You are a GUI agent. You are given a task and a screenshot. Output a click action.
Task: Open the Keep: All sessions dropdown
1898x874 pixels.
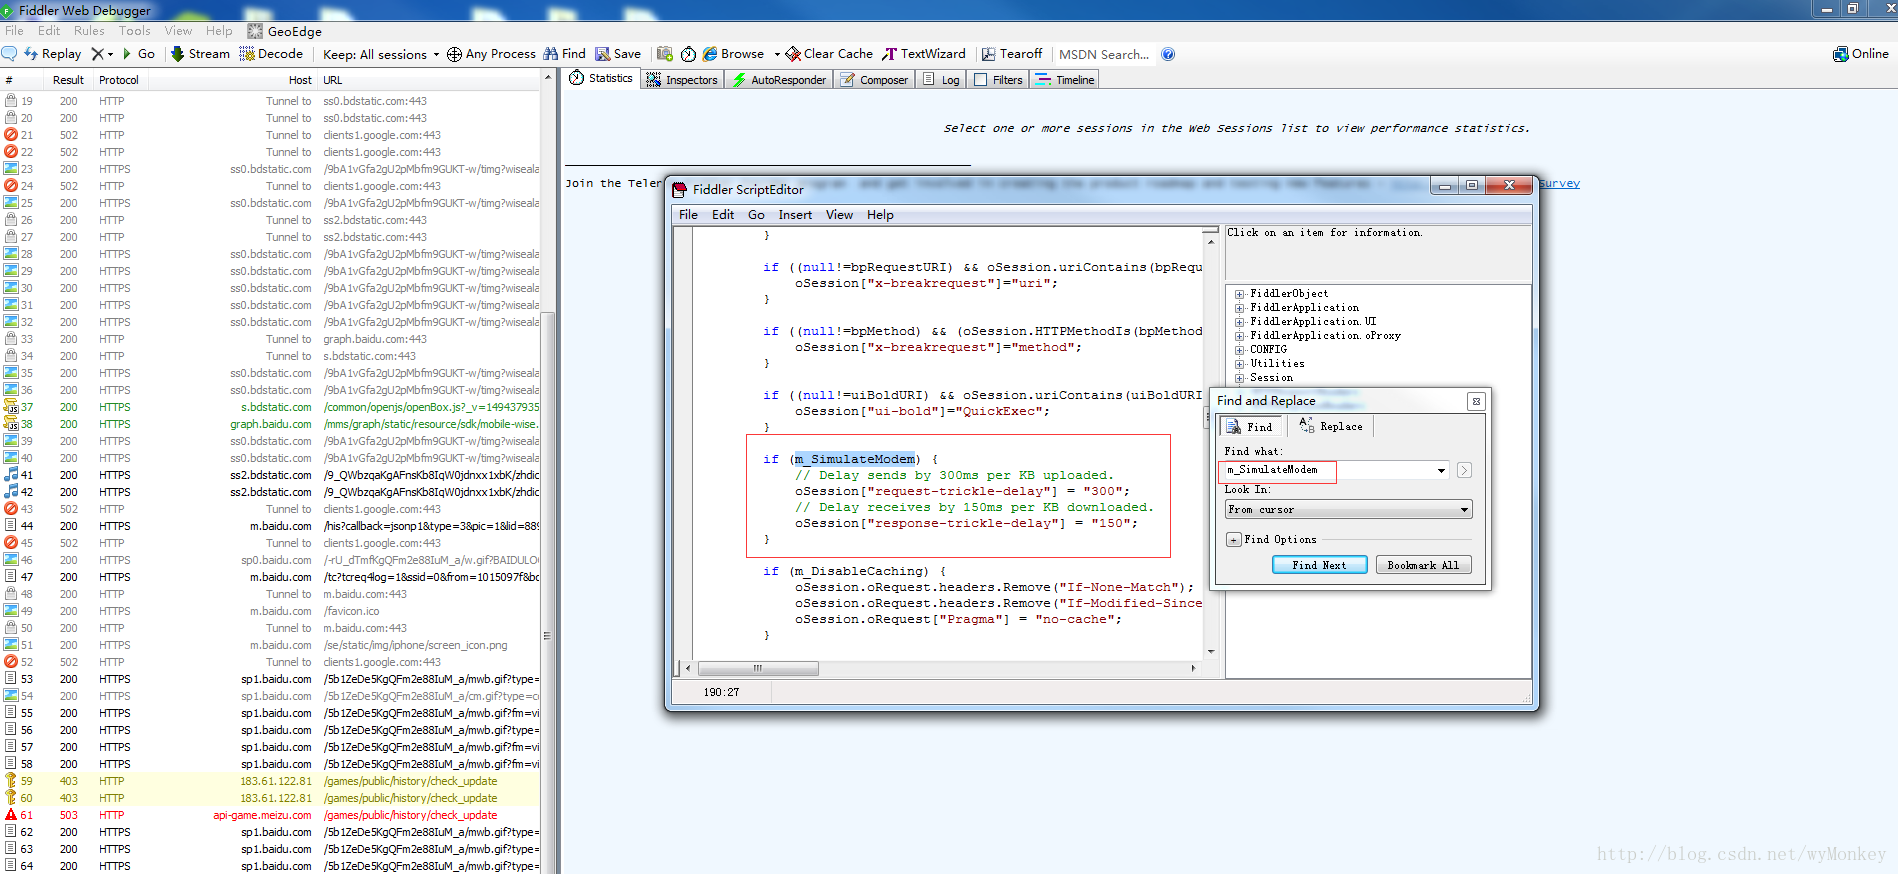(381, 54)
